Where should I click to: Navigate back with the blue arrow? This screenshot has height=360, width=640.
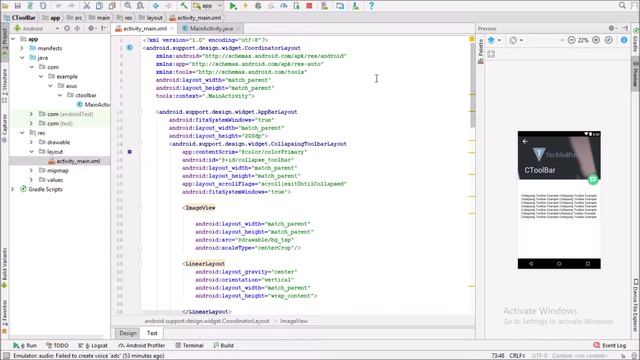point(156,6)
